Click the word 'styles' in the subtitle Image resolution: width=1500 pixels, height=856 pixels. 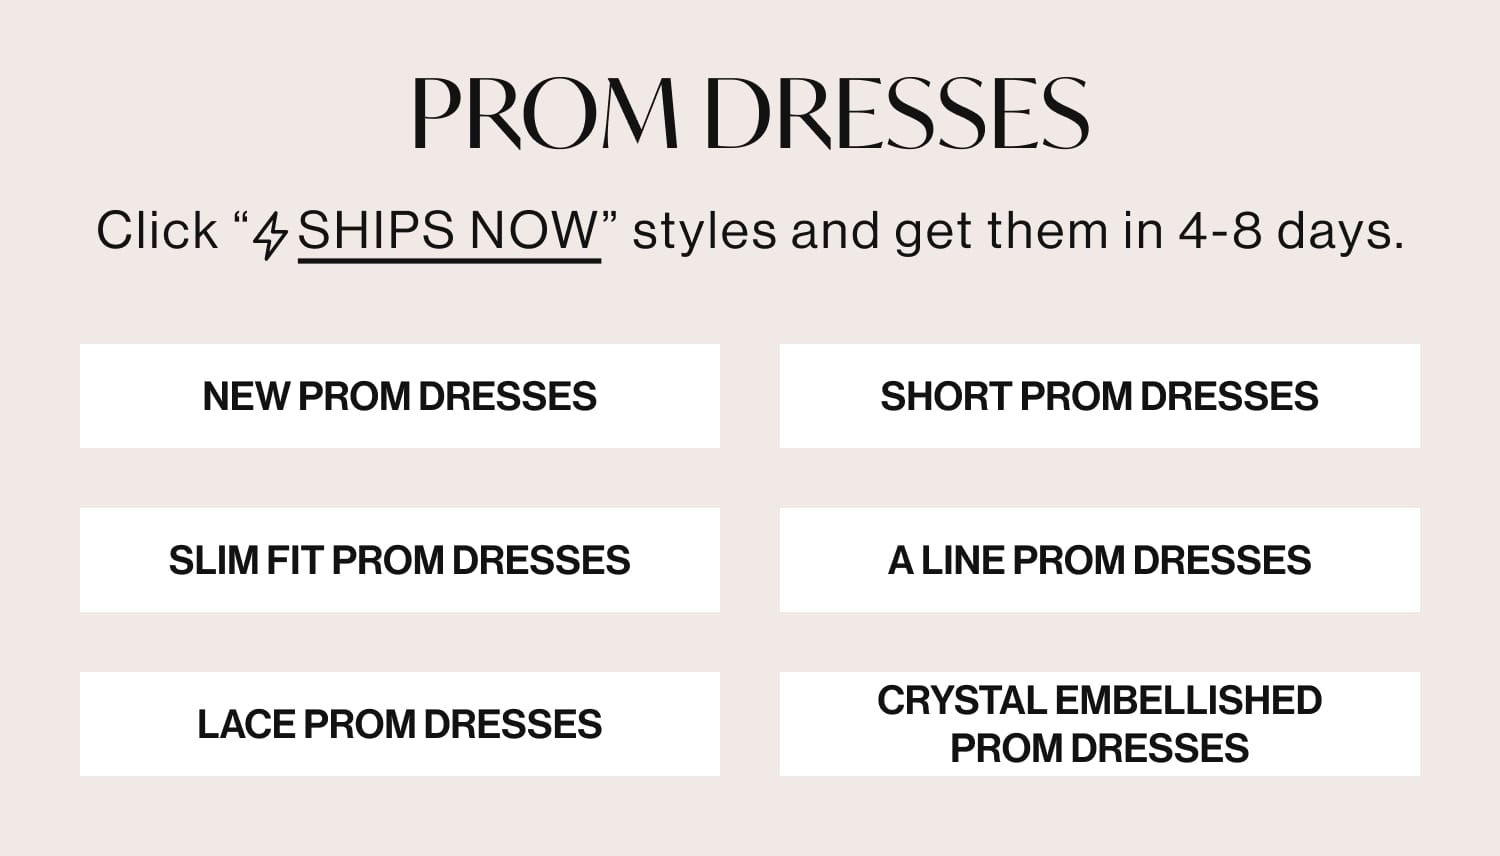click(704, 232)
